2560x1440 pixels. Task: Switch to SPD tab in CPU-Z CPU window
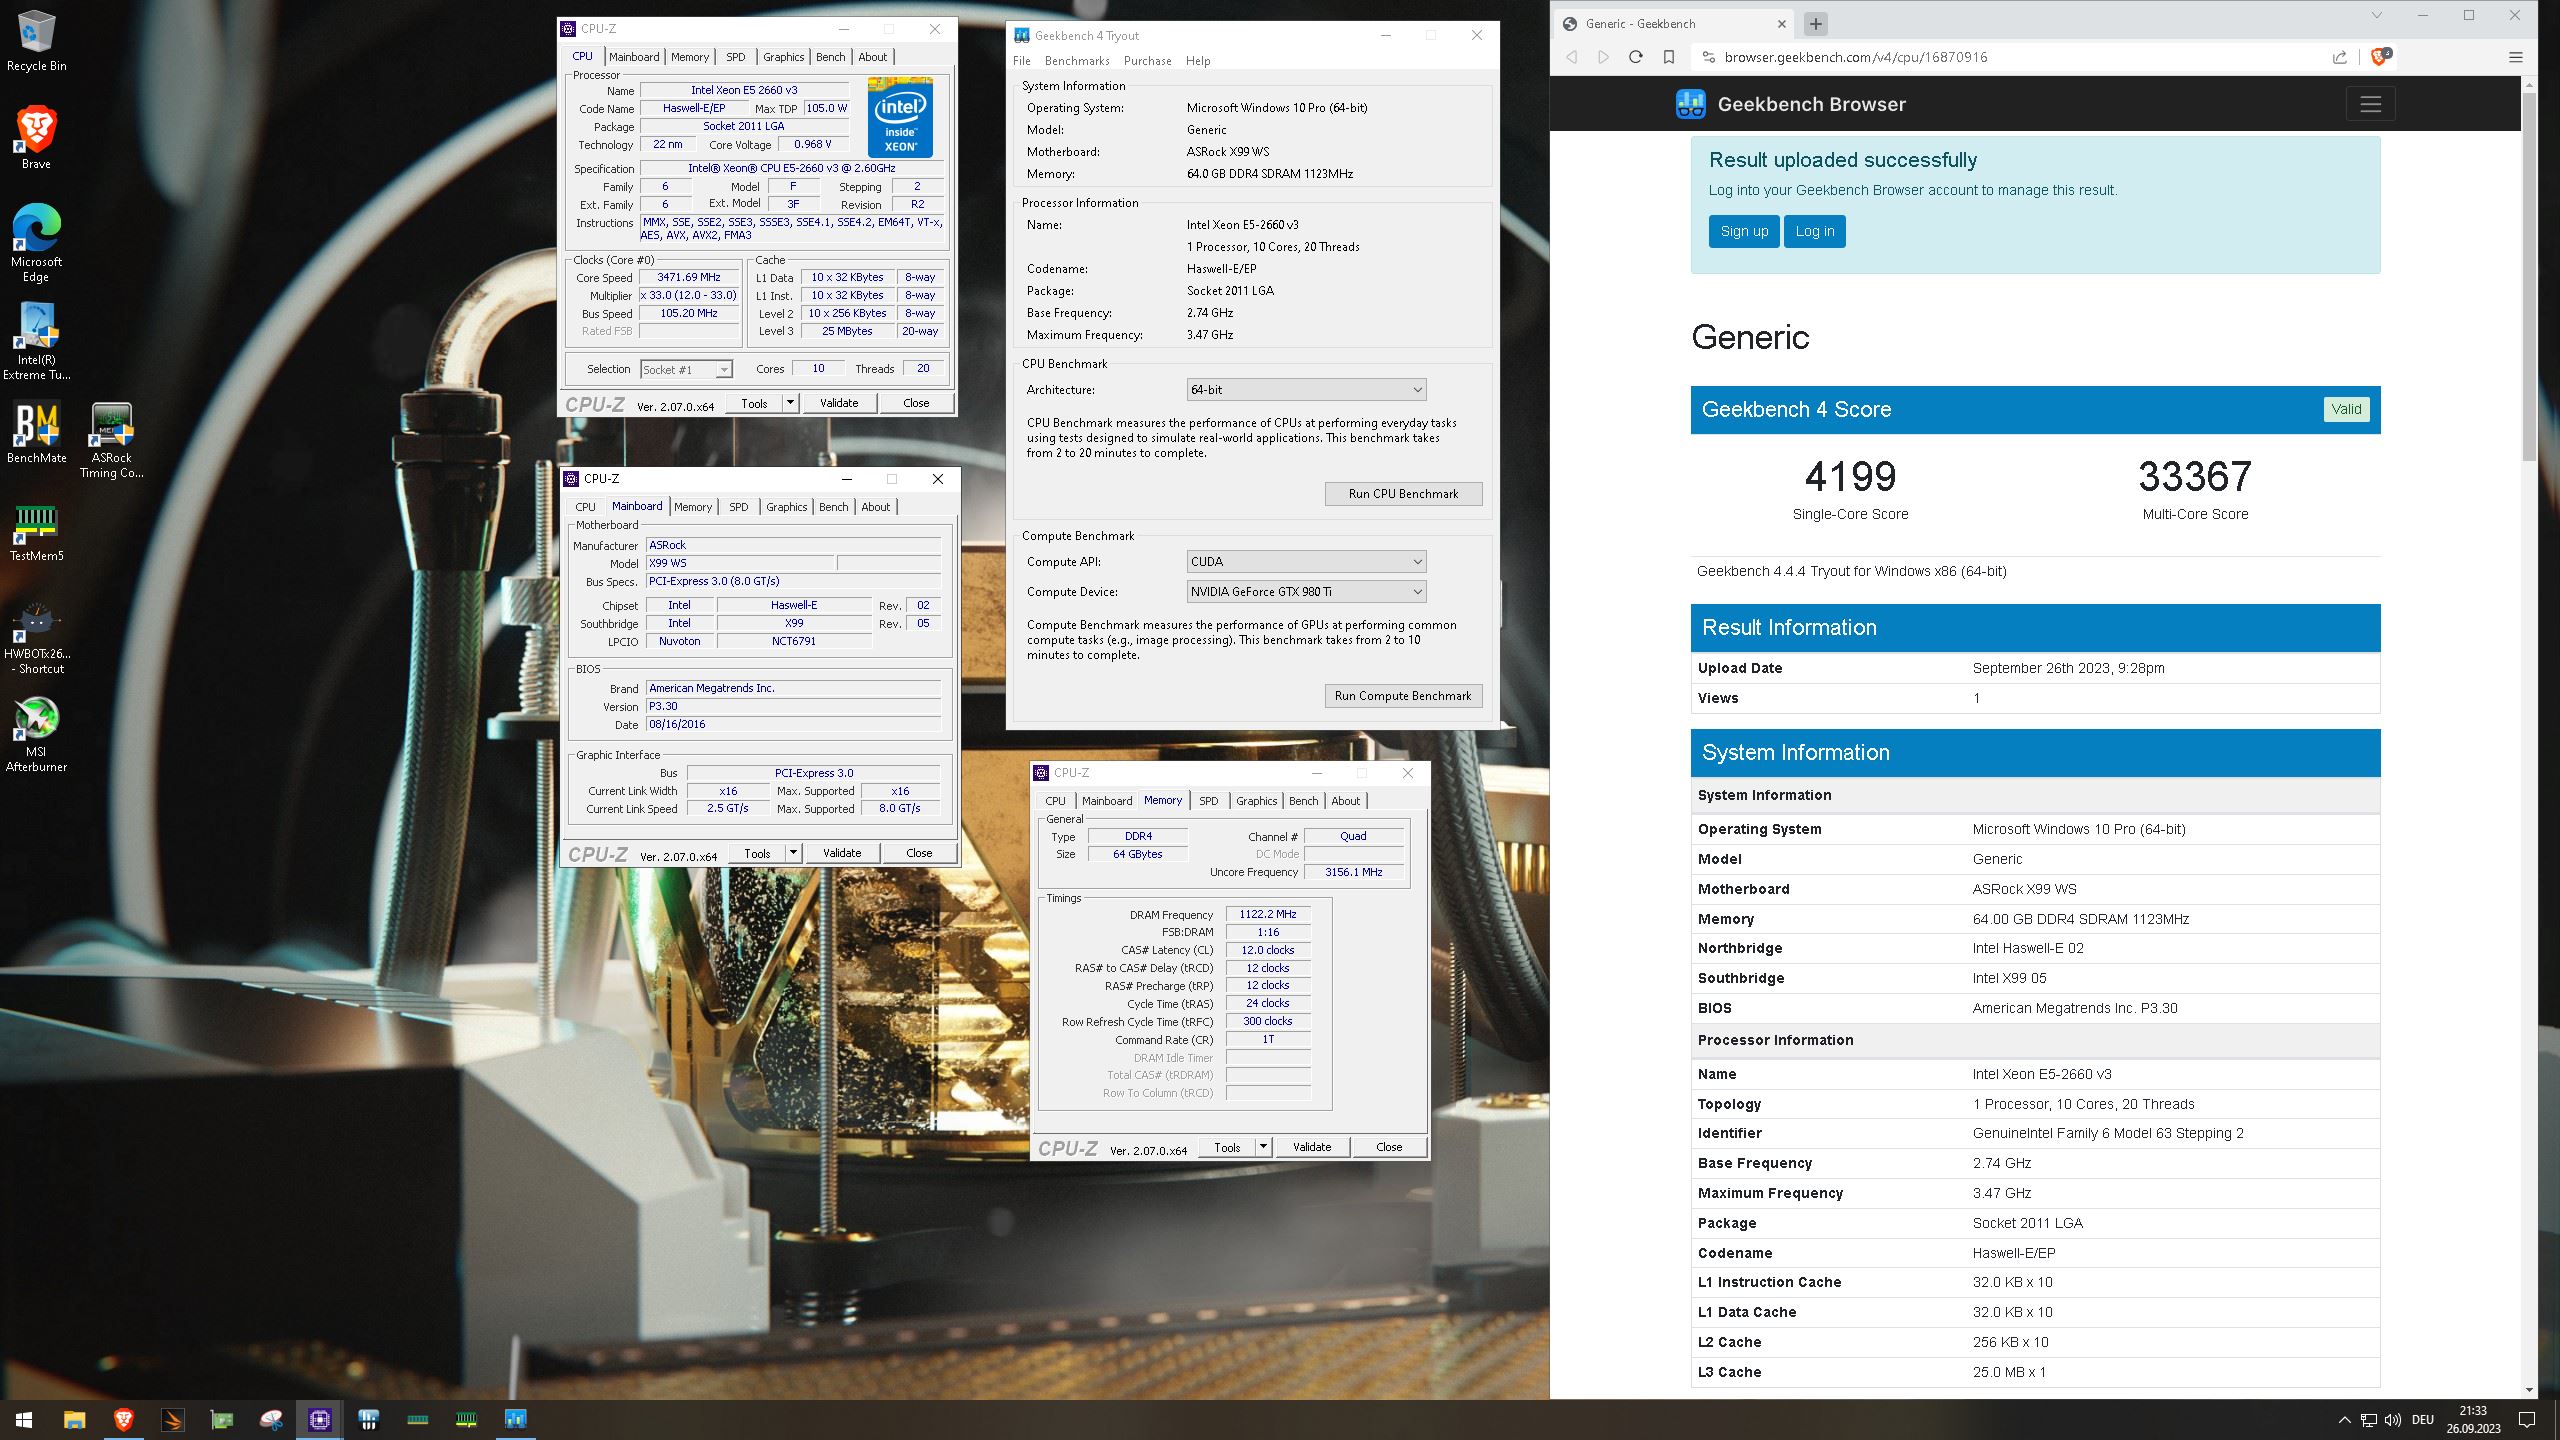(736, 57)
